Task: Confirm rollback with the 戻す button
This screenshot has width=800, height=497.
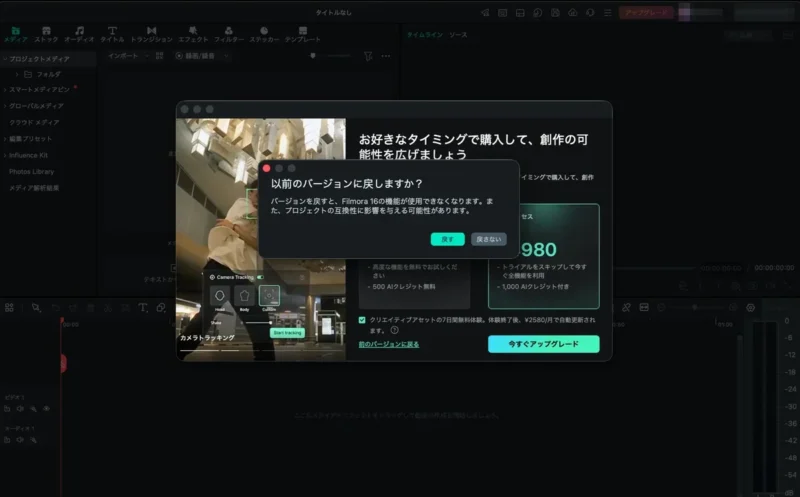Action: [x=447, y=239]
